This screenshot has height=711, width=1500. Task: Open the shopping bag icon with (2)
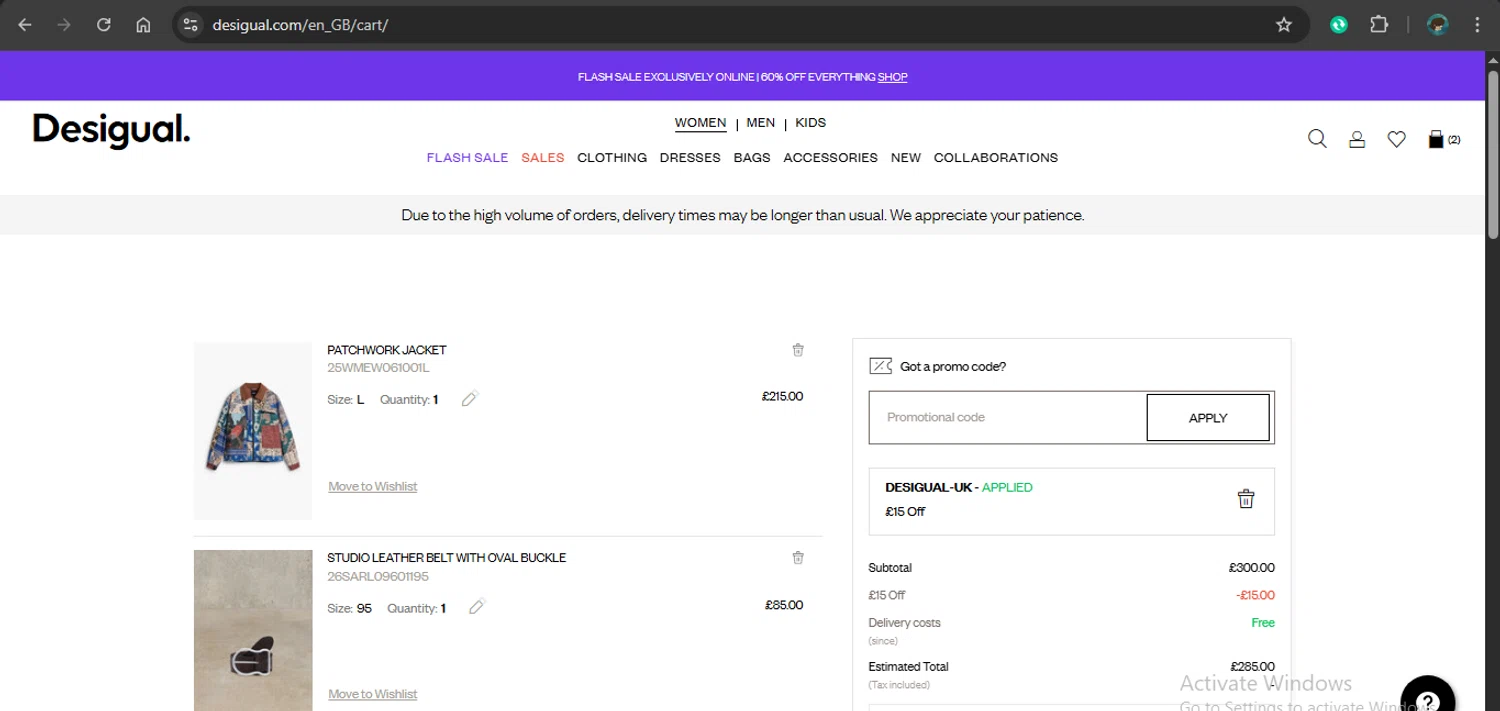point(1444,139)
